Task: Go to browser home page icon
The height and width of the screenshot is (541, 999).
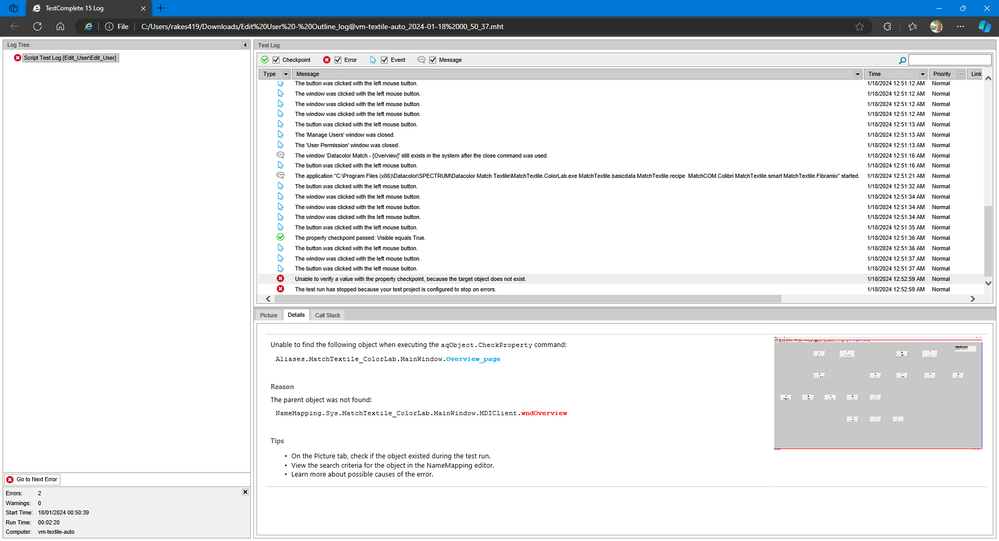Action: (x=60, y=27)
